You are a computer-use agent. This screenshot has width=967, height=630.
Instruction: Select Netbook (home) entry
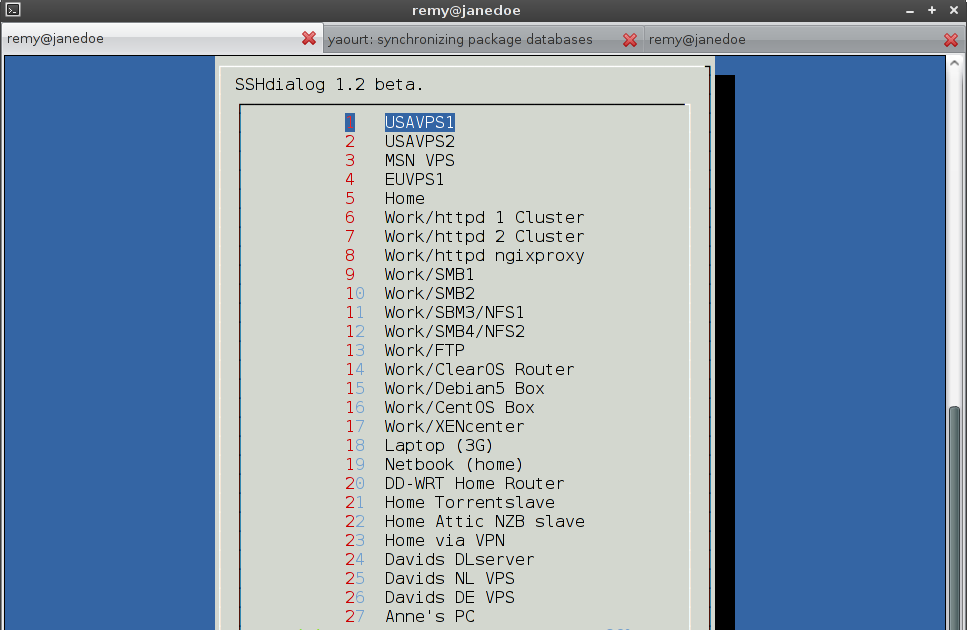click(454, 465)
